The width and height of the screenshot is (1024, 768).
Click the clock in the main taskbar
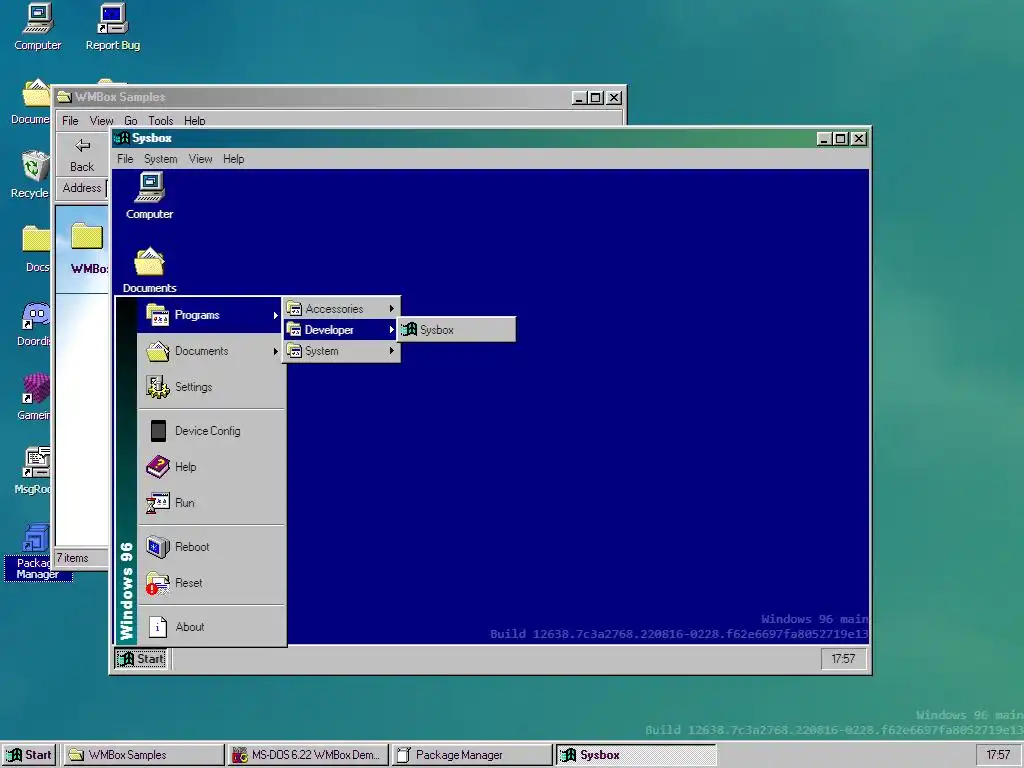998,755
